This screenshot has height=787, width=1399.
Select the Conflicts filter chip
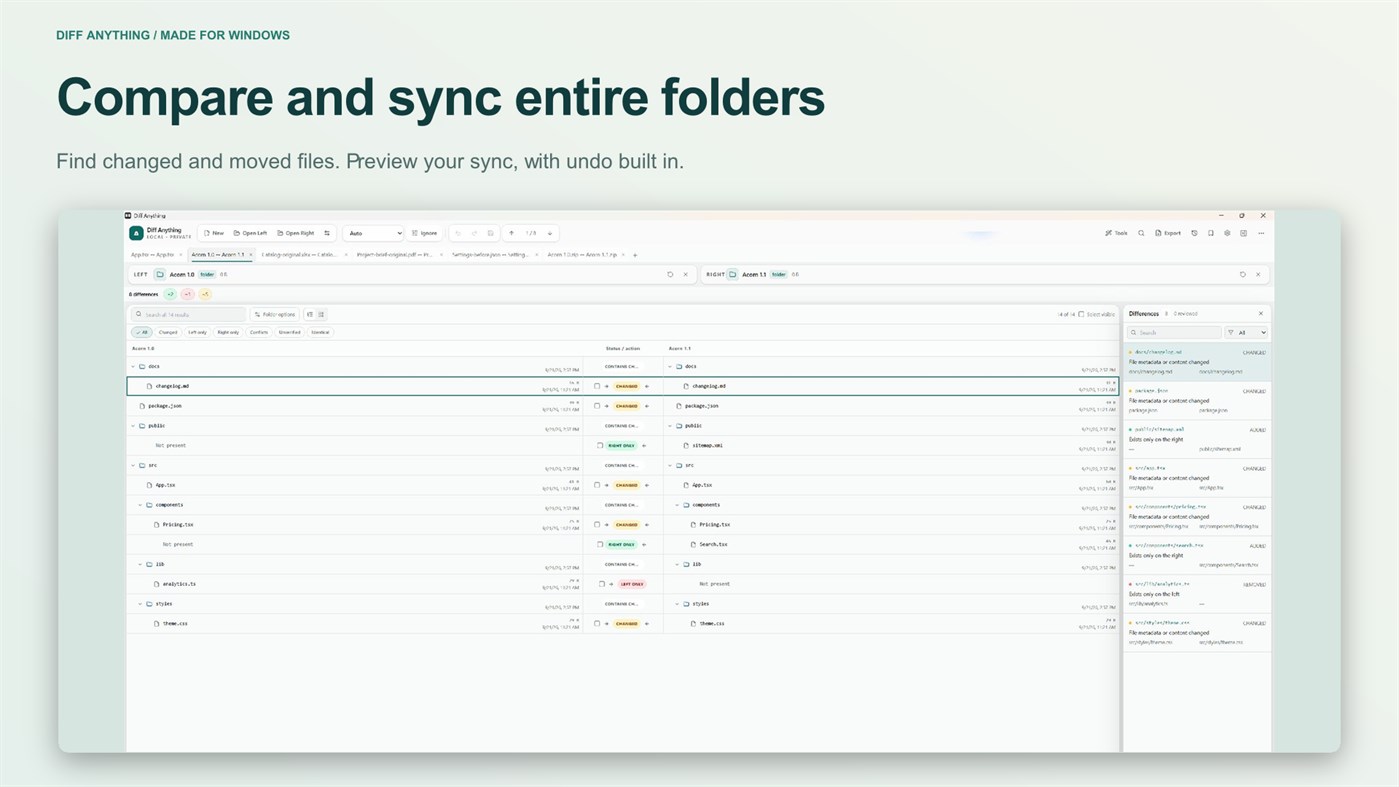click(x=259, y=332)
